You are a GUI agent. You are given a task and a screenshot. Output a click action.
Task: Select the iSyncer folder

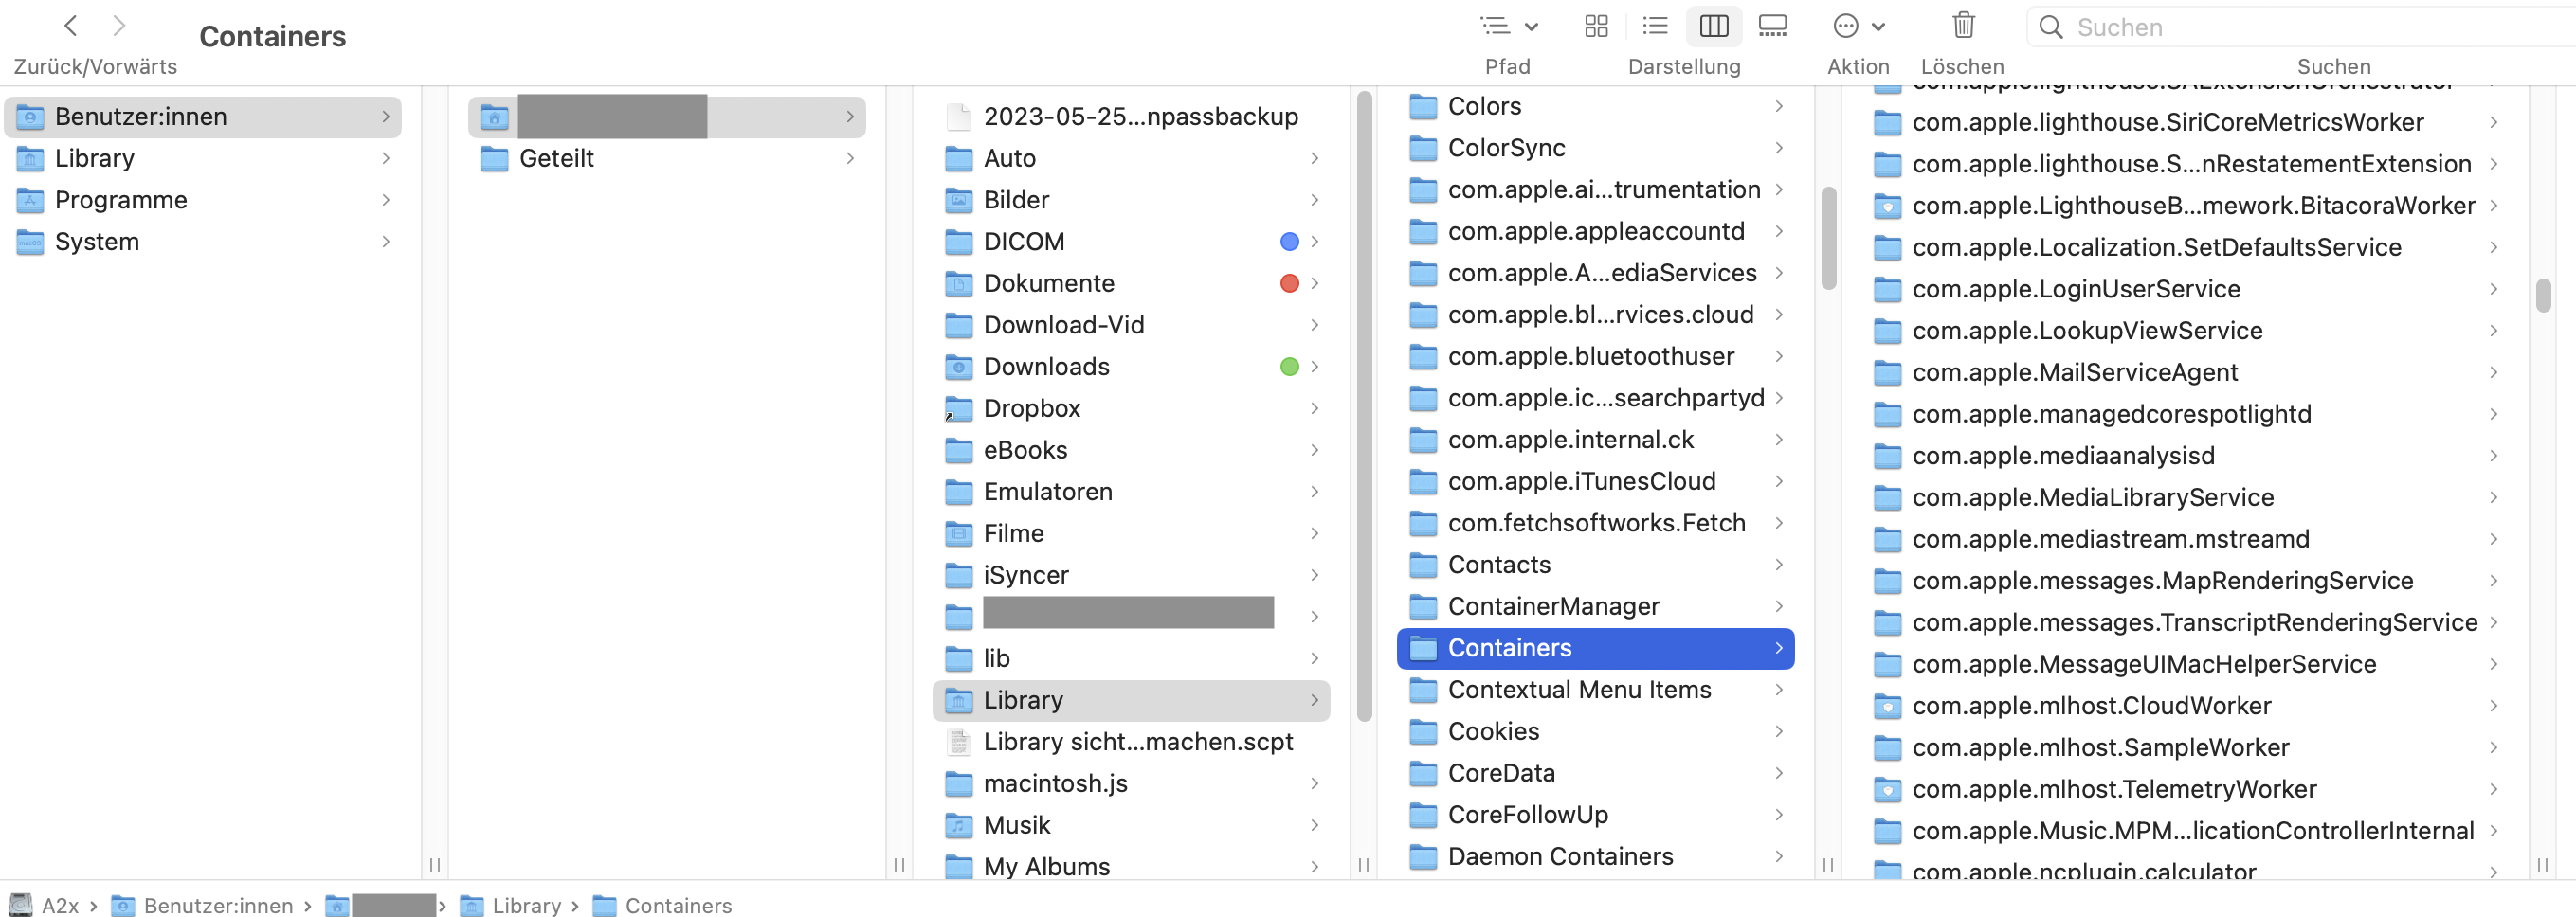tap(1131, 575)
